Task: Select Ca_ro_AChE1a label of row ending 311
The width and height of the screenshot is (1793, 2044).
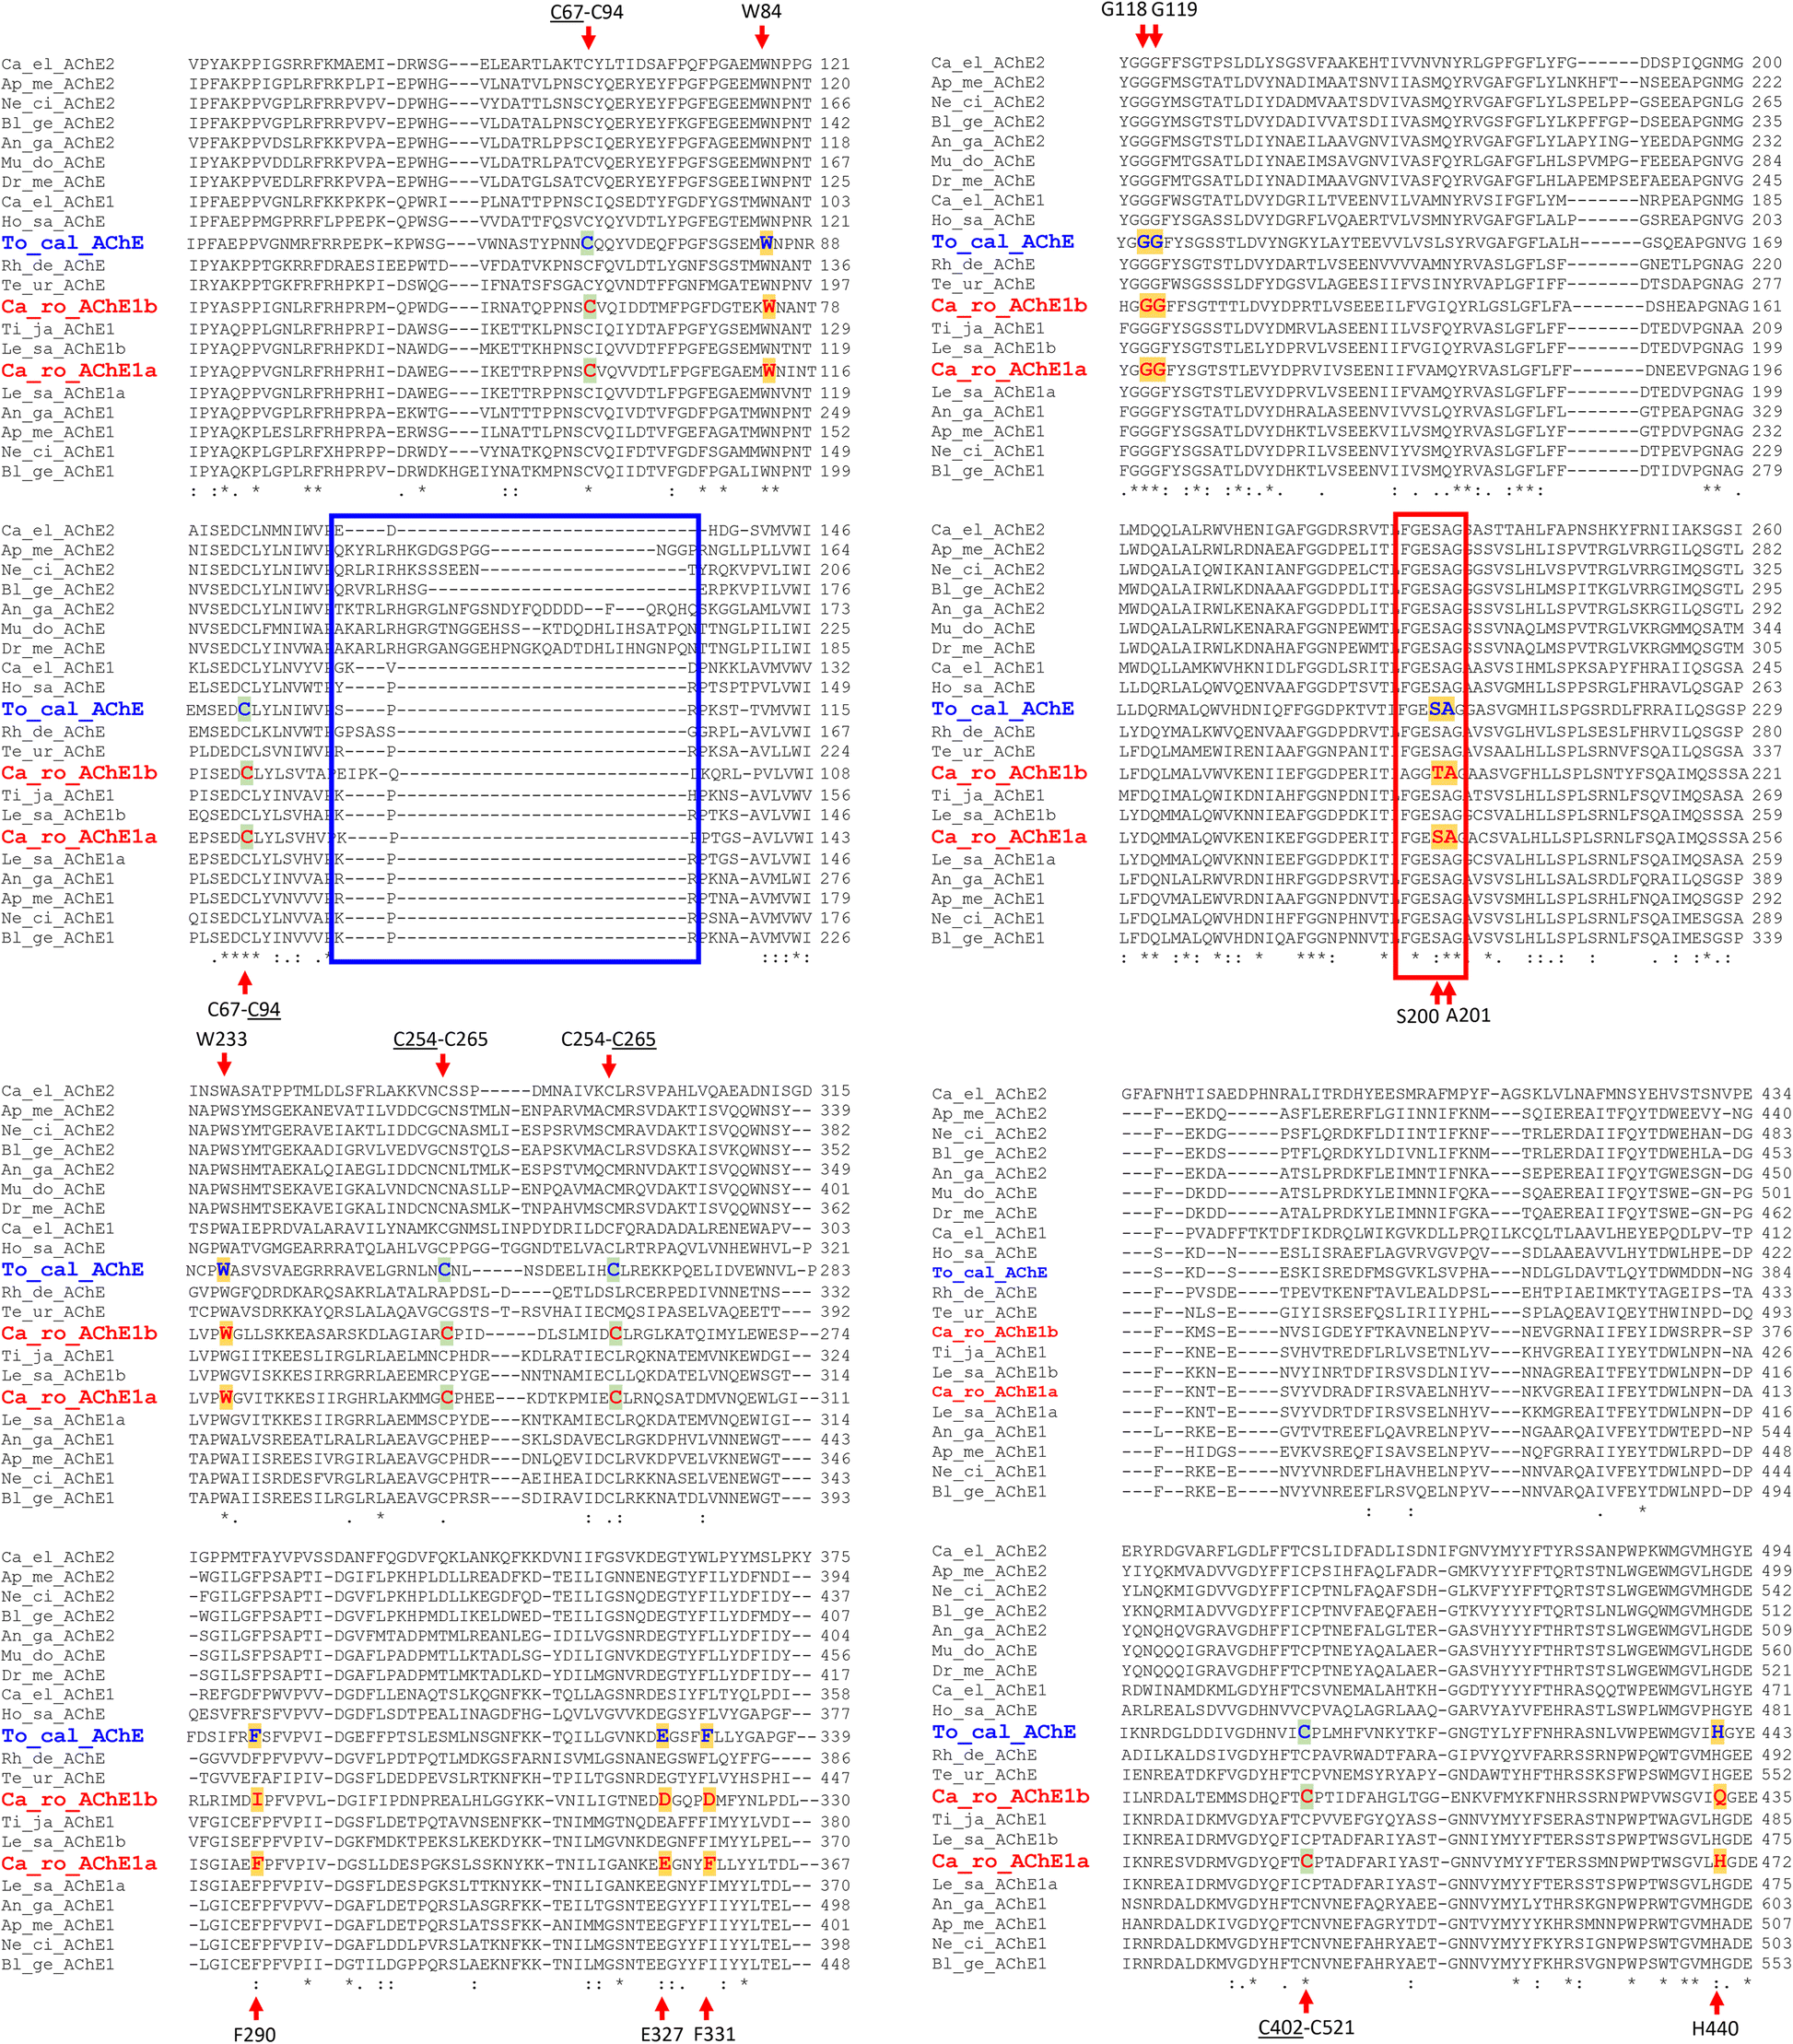Action: pyautogui.click(x=79, y=1397)
